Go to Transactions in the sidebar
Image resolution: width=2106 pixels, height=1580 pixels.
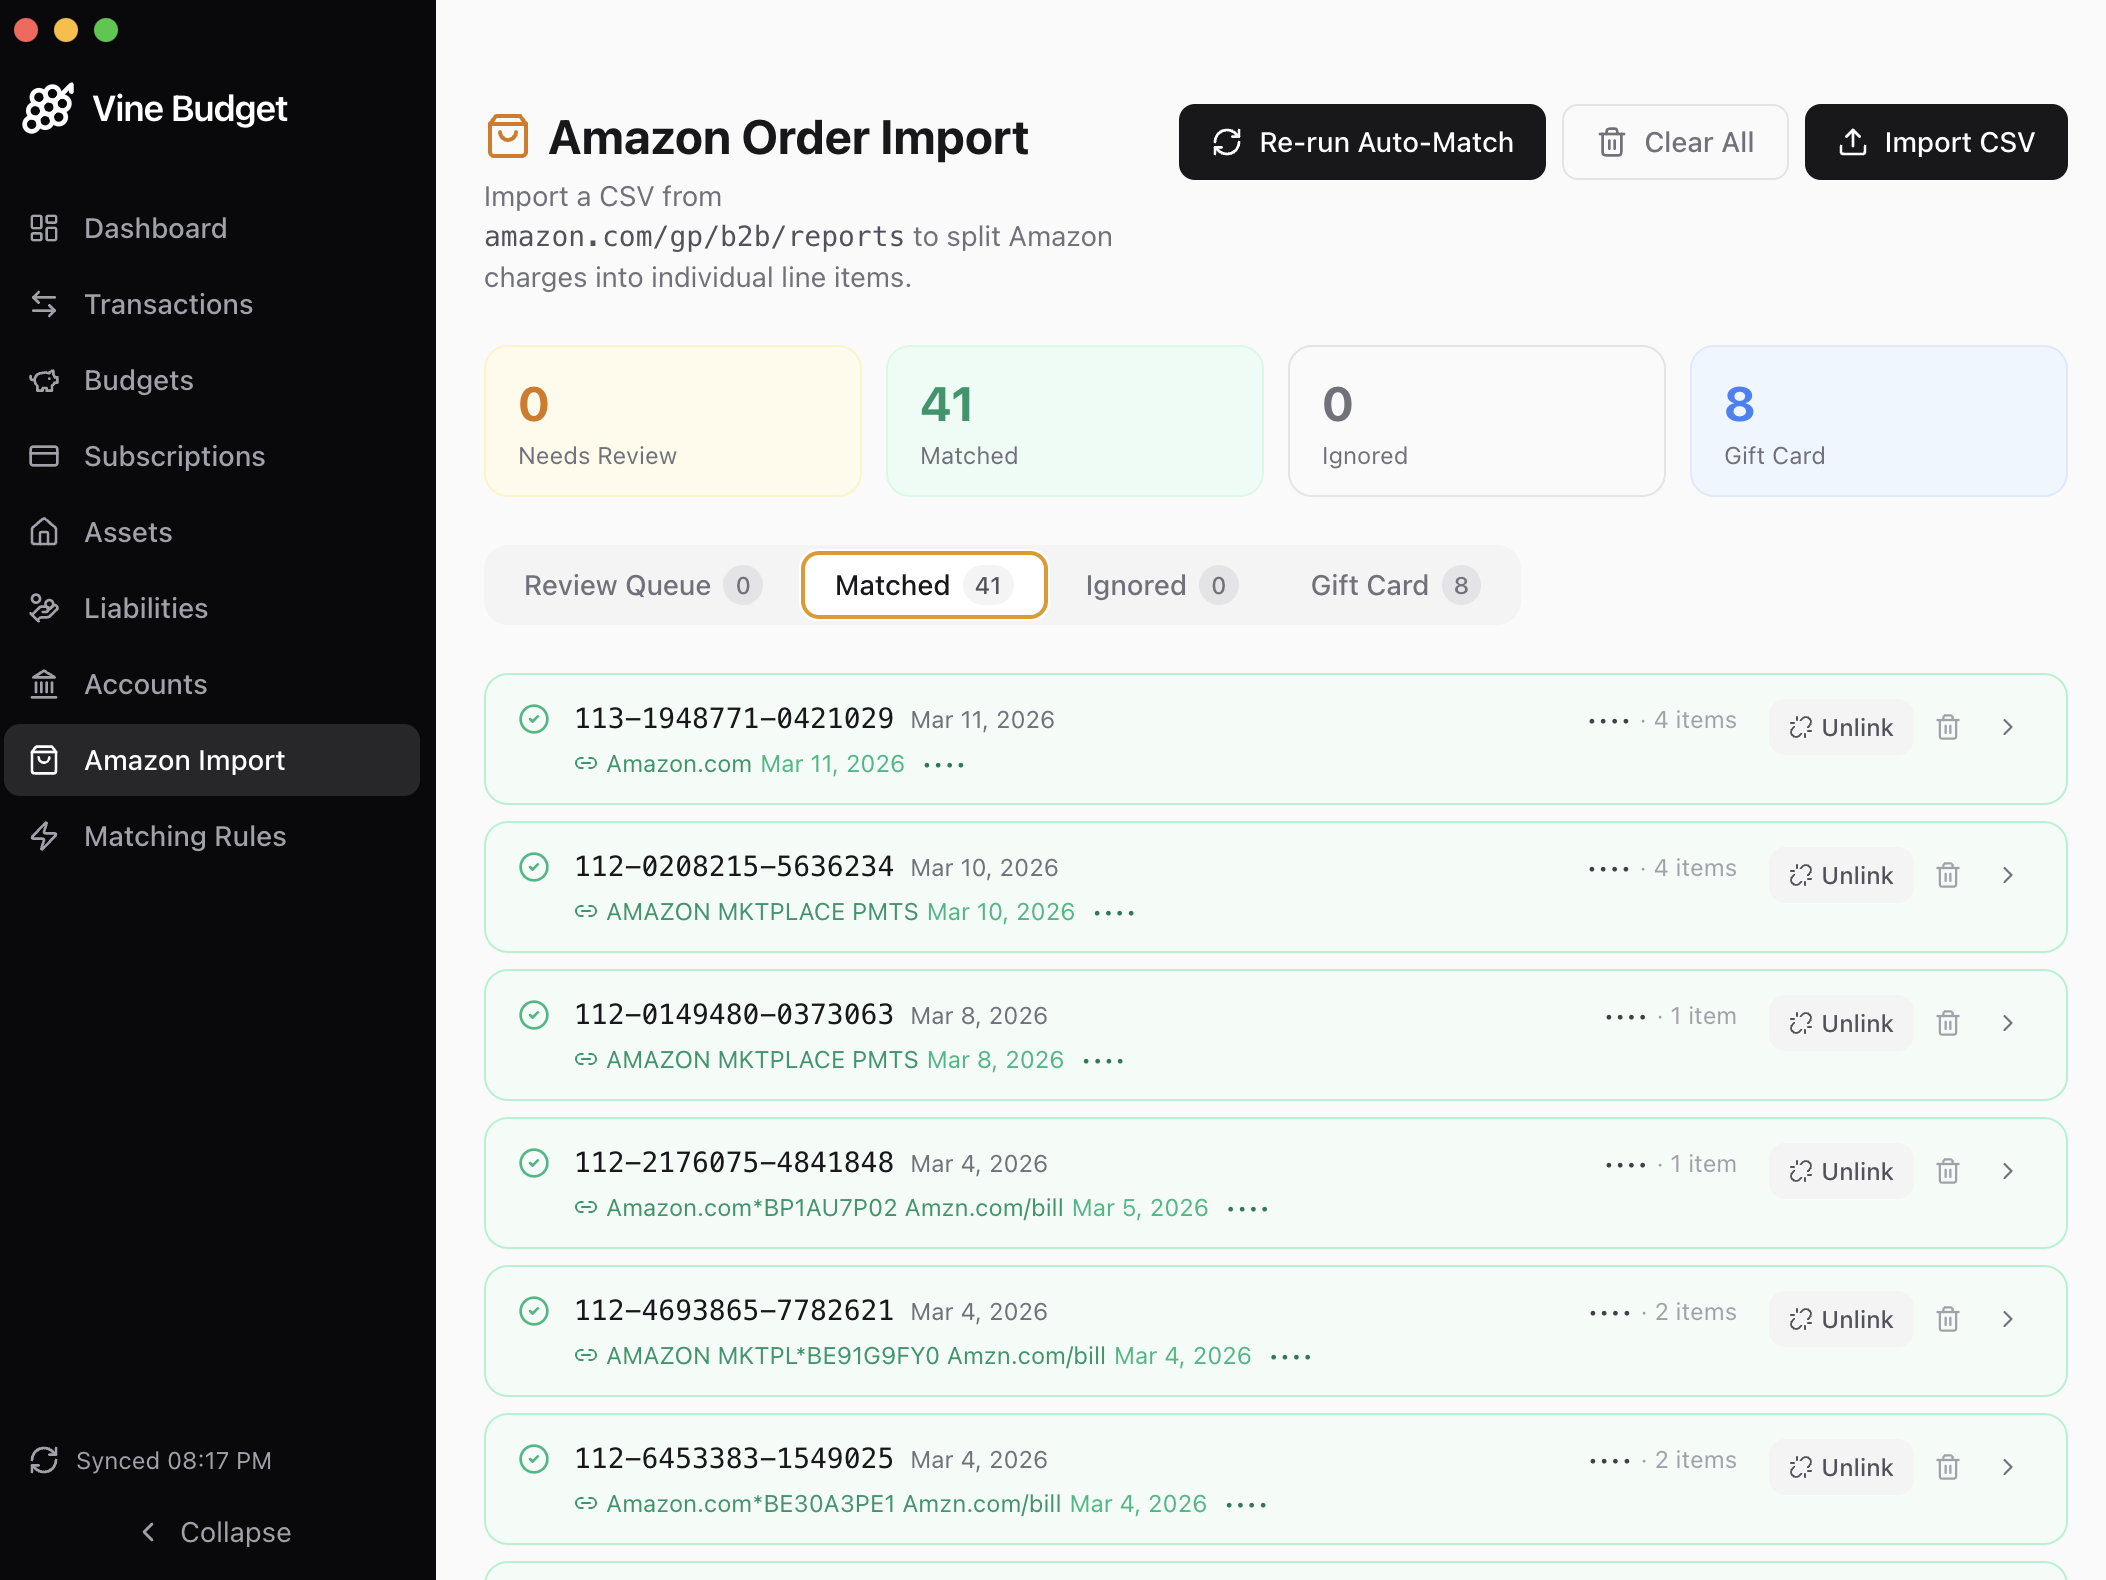click(212, 304)
